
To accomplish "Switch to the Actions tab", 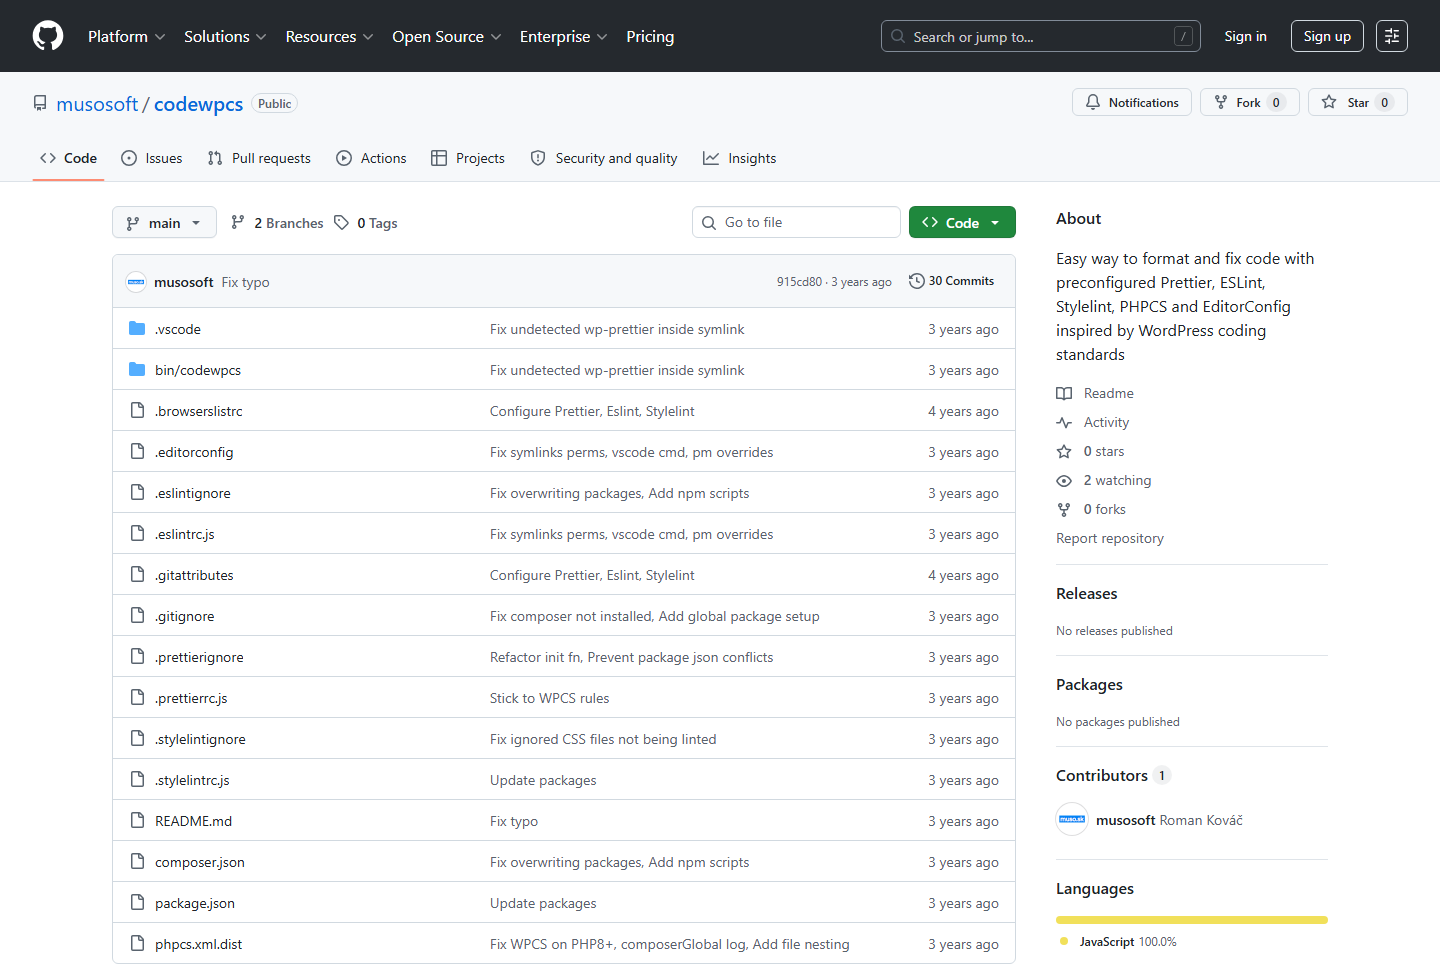I will click(371, 158).
